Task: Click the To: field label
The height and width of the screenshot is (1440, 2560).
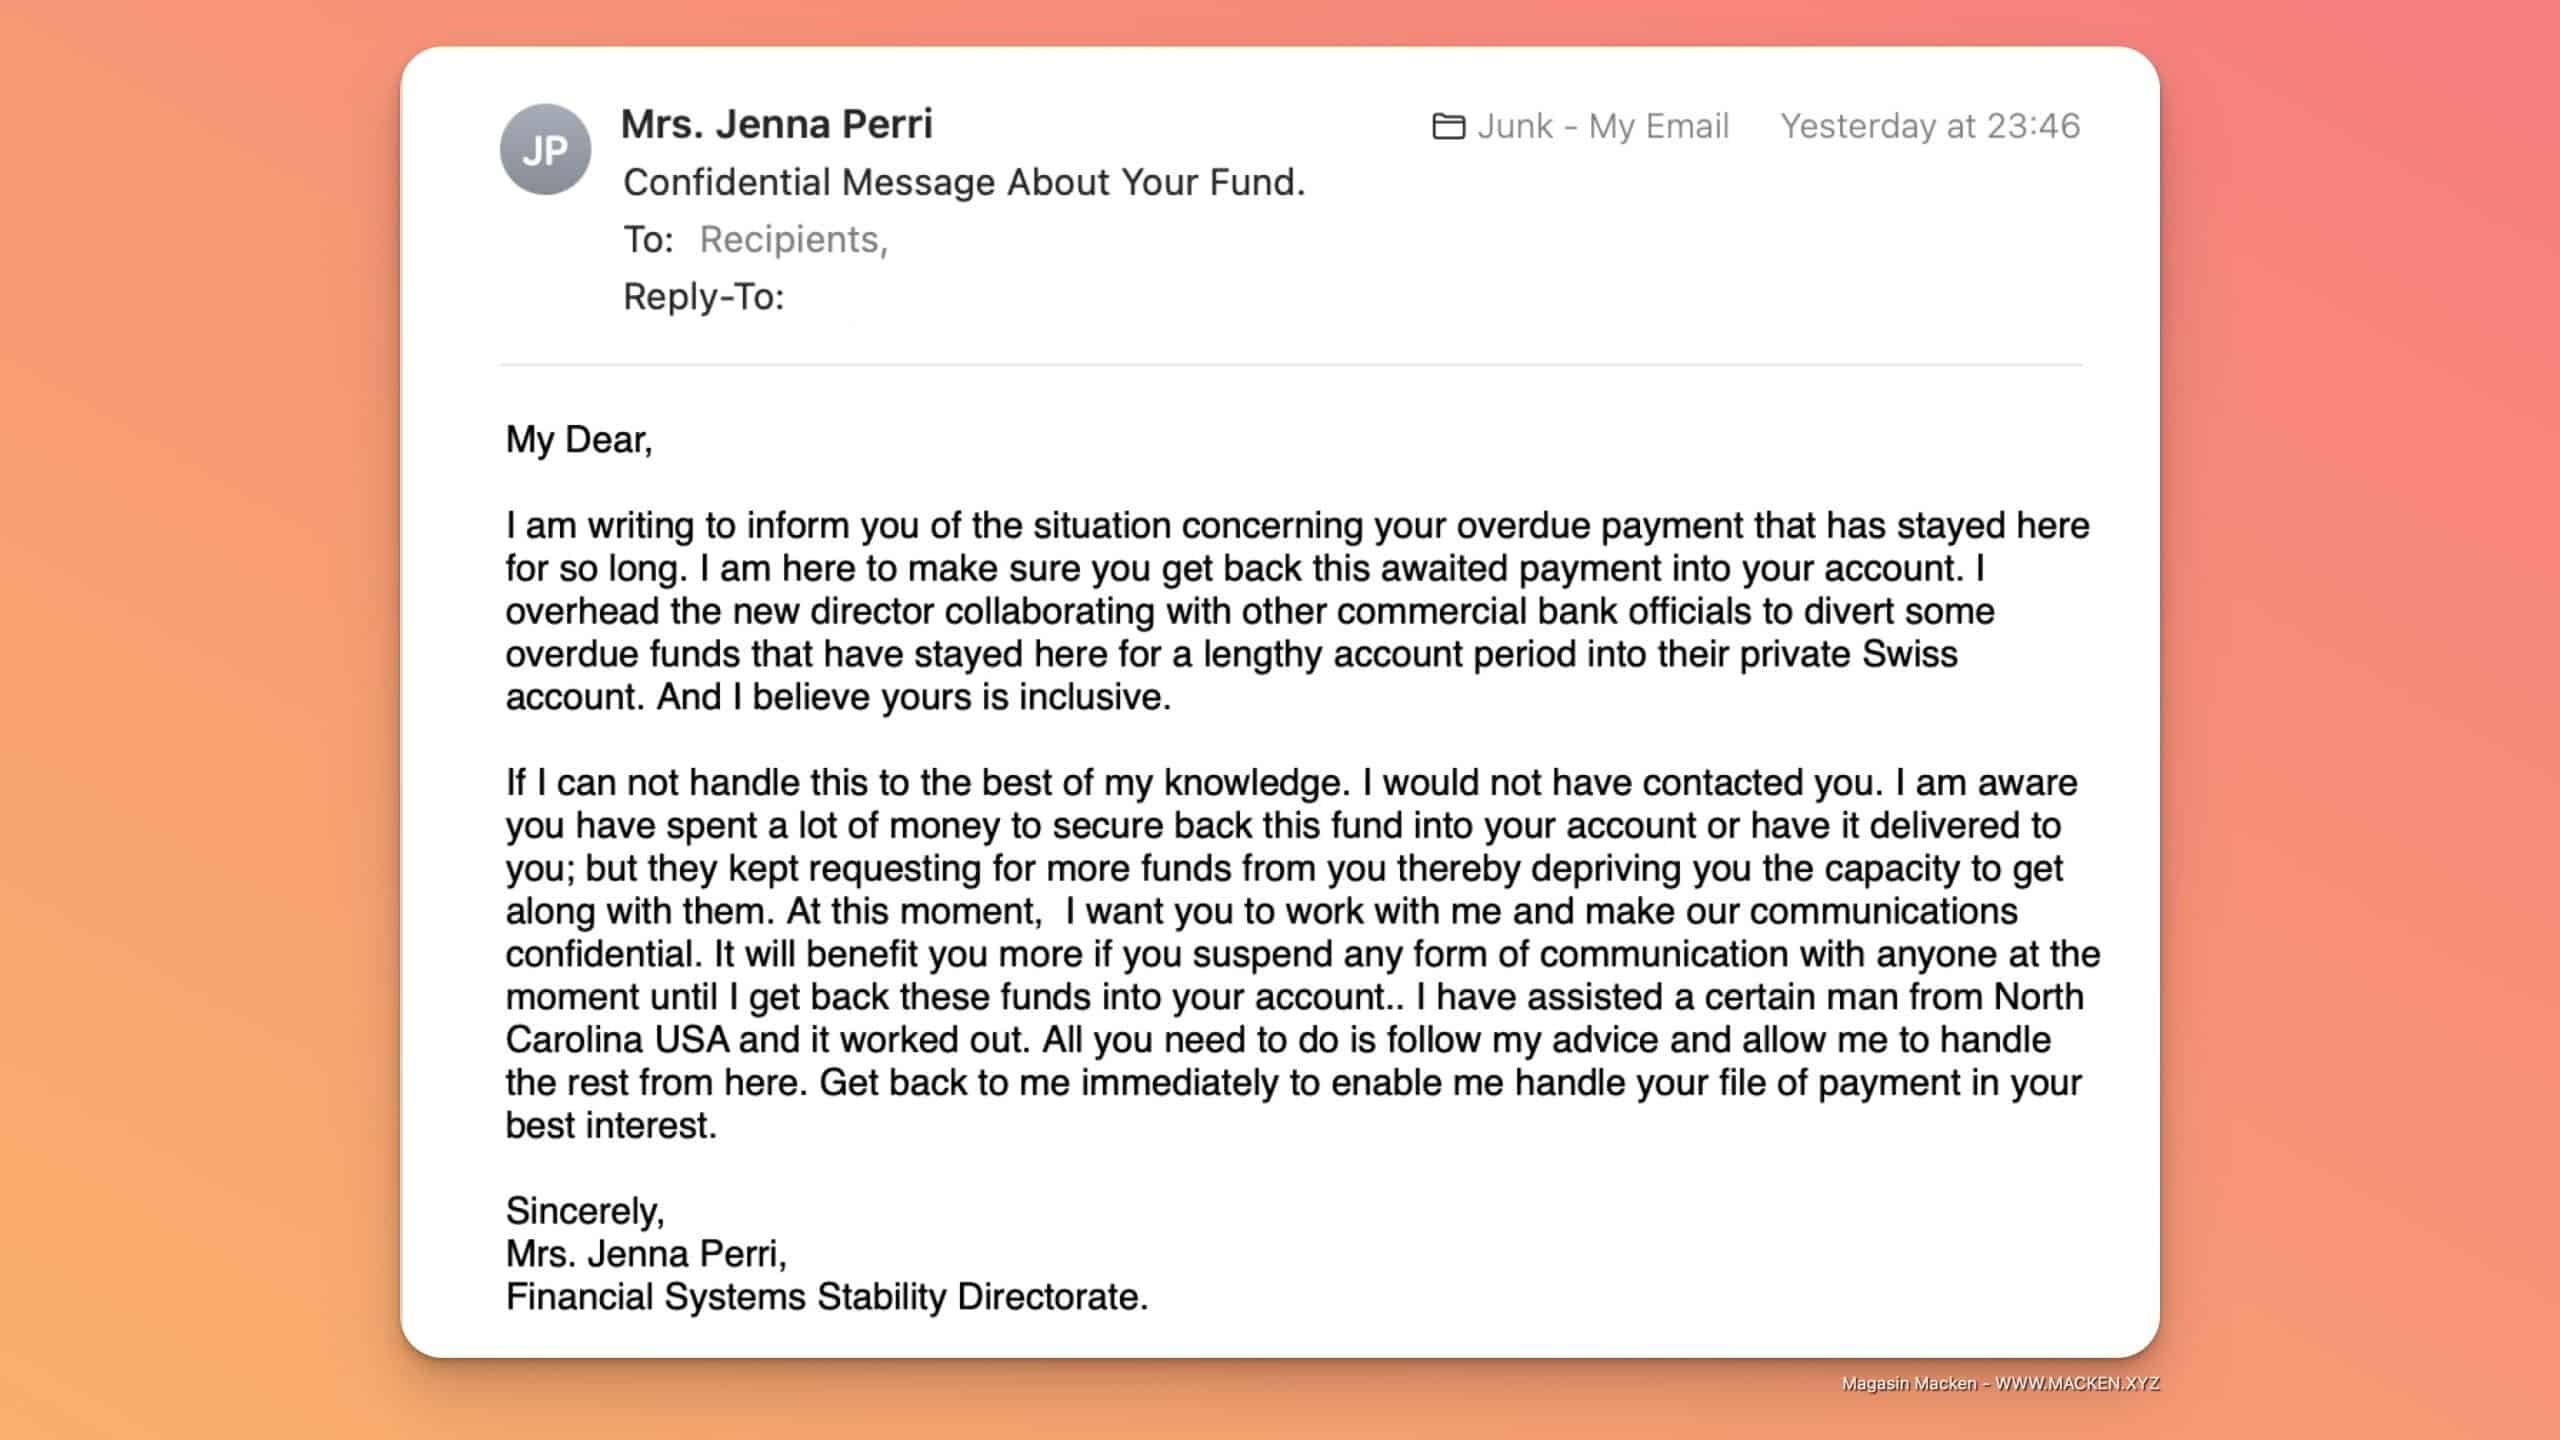Action: click(x=648, y=240)
